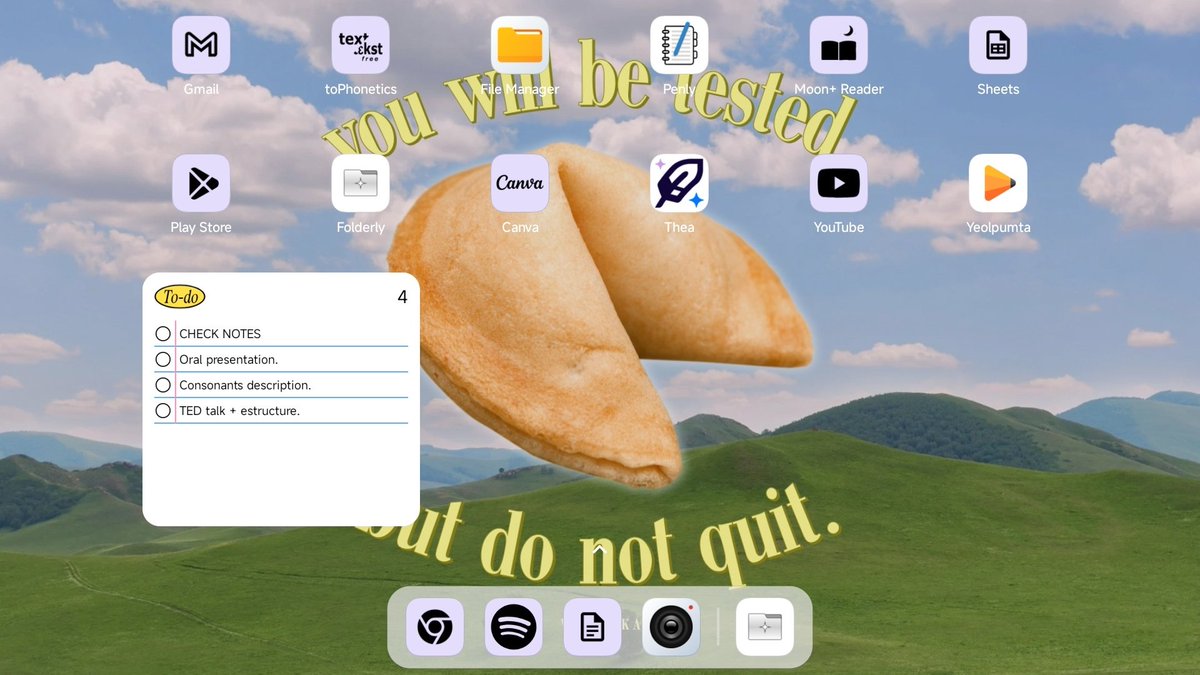Viewport: 1200px width, 675px height.
Task: Launch the Camera from the dock
Action: (x=671, y=627)
